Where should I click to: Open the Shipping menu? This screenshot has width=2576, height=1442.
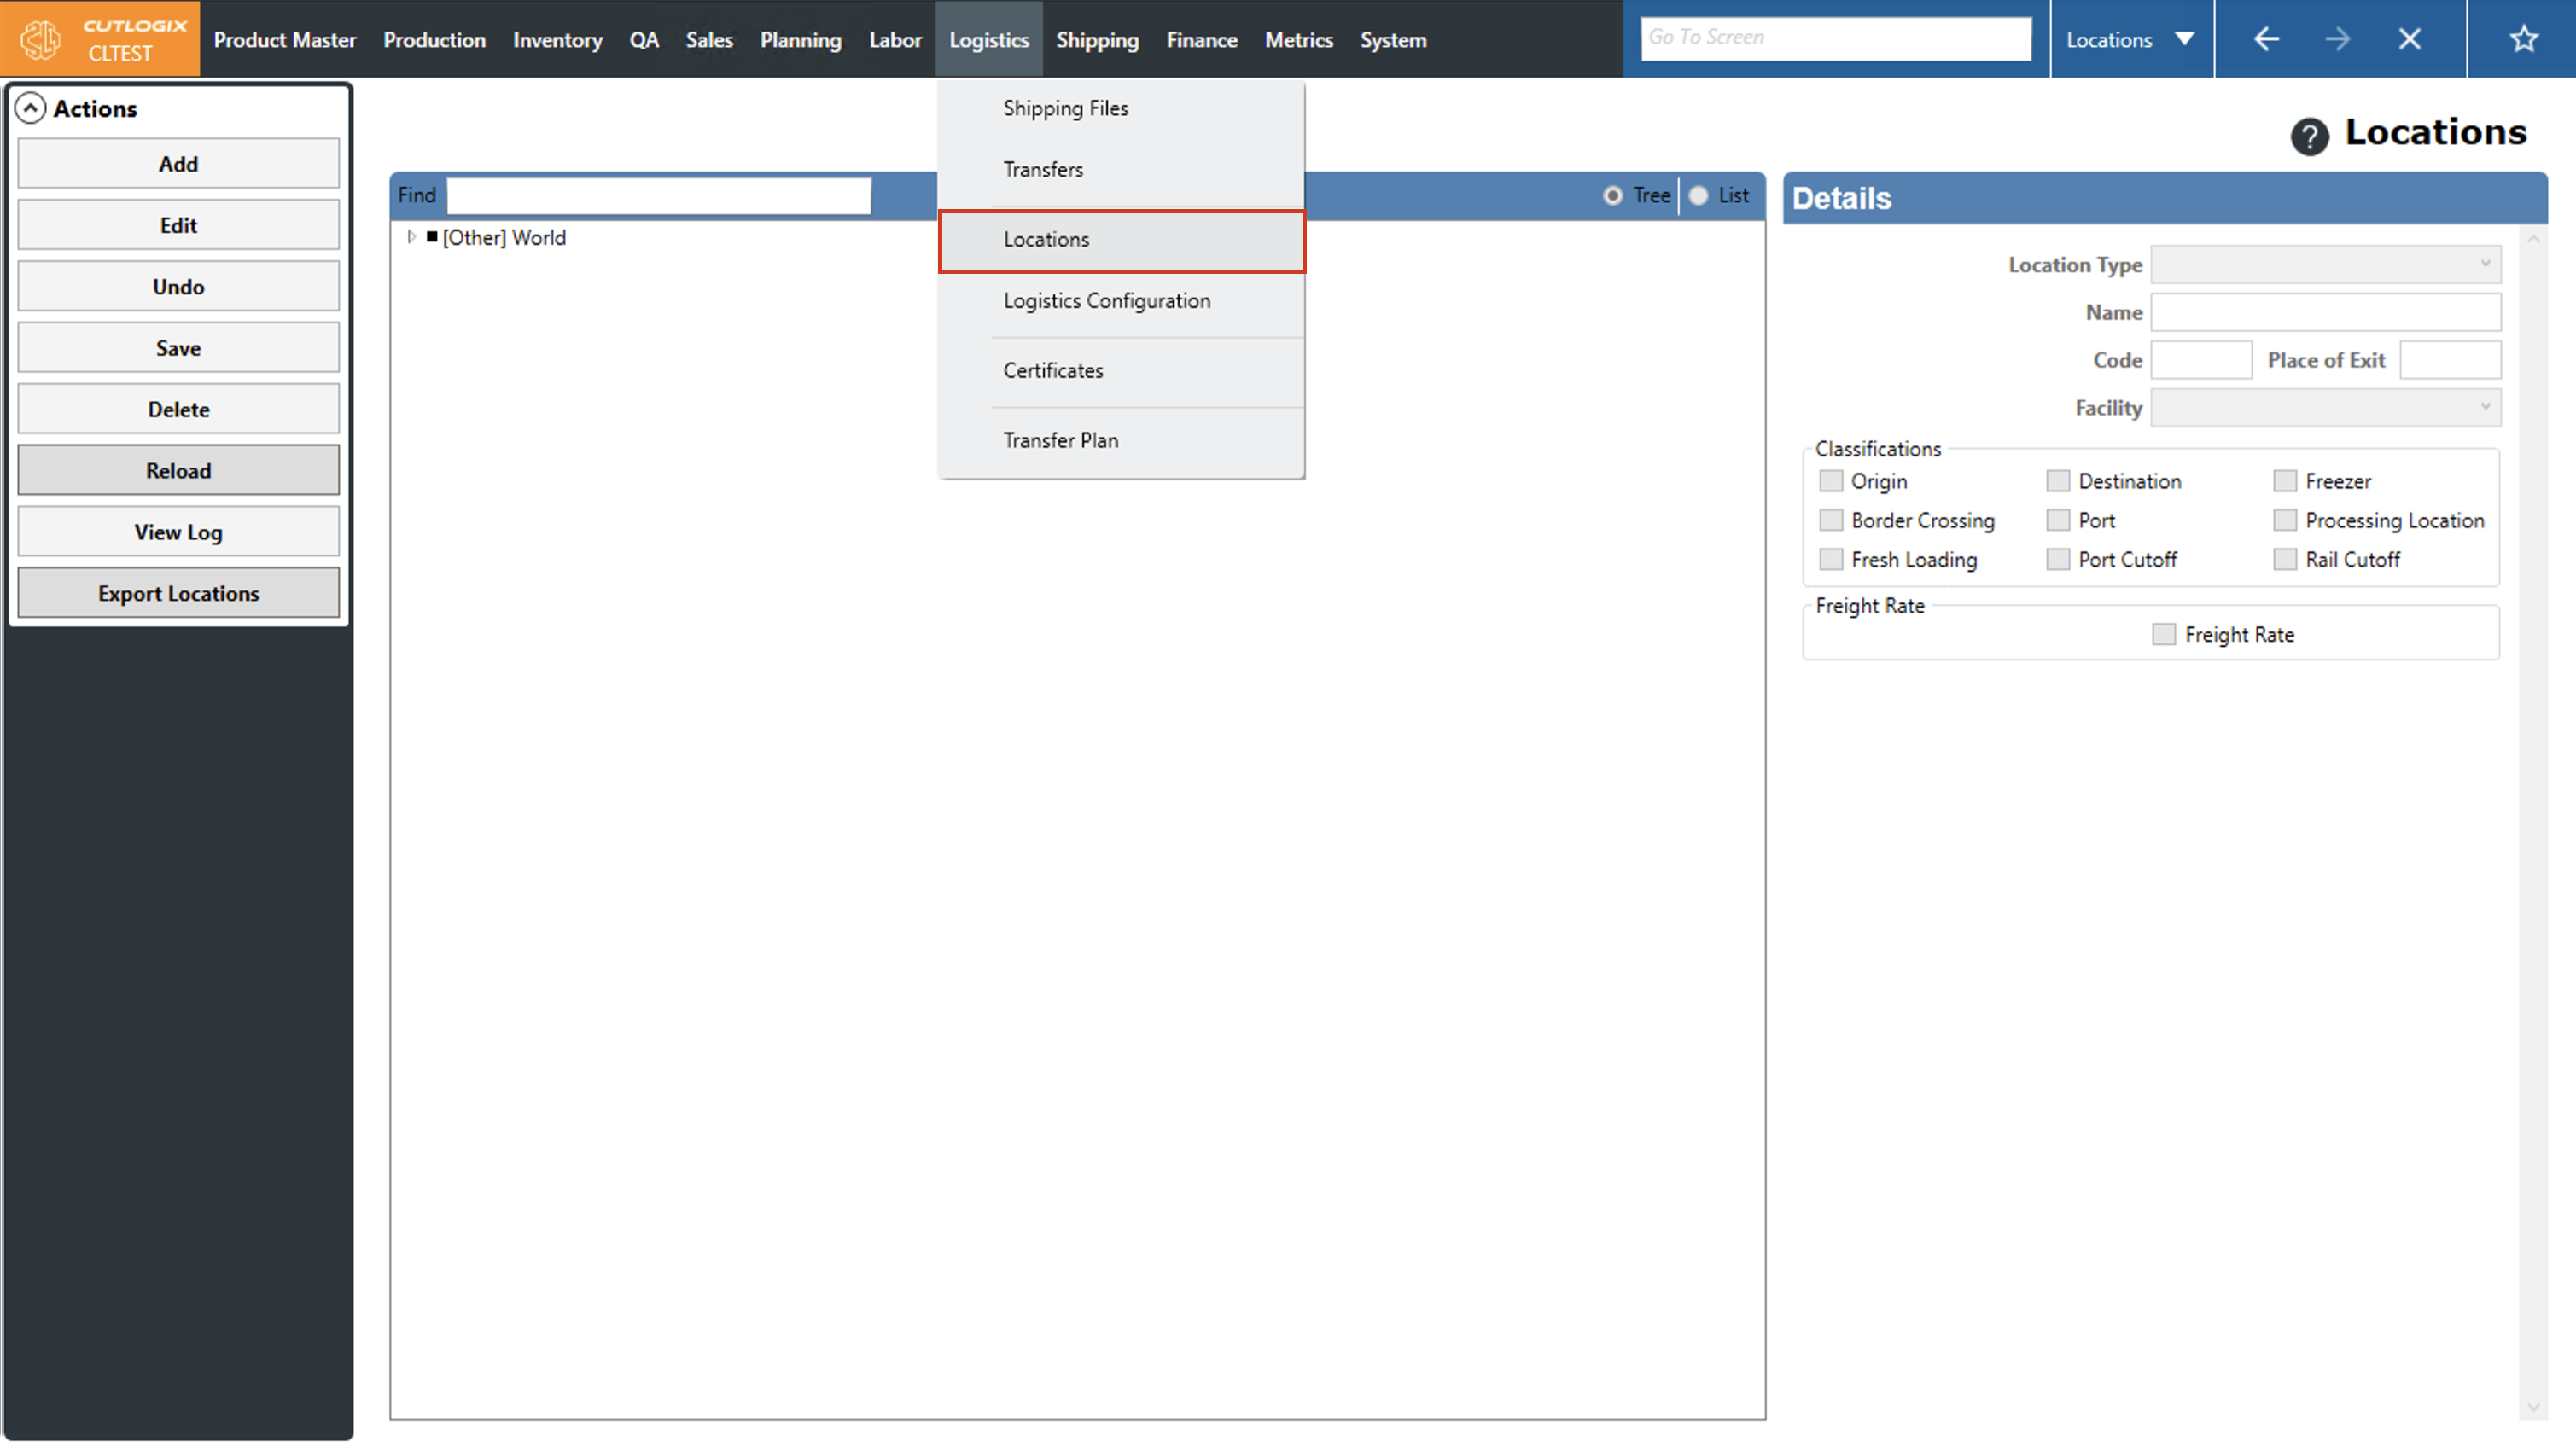(x=1097, y=40)
